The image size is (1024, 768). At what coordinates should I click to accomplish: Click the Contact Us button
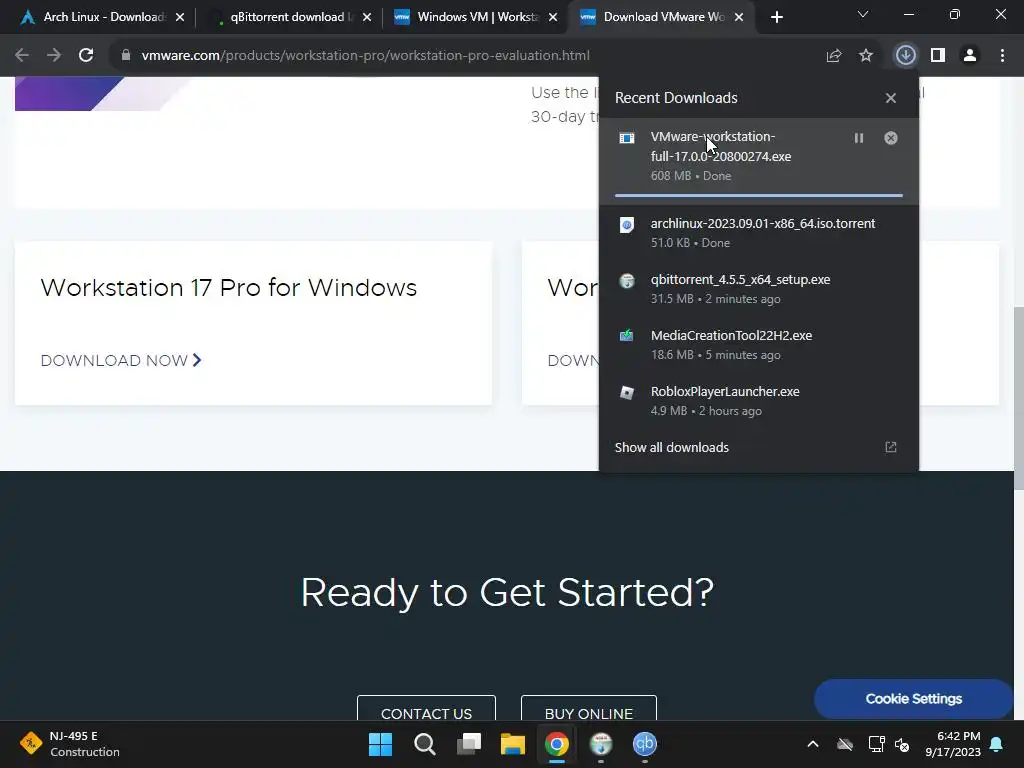click(426, 709)
